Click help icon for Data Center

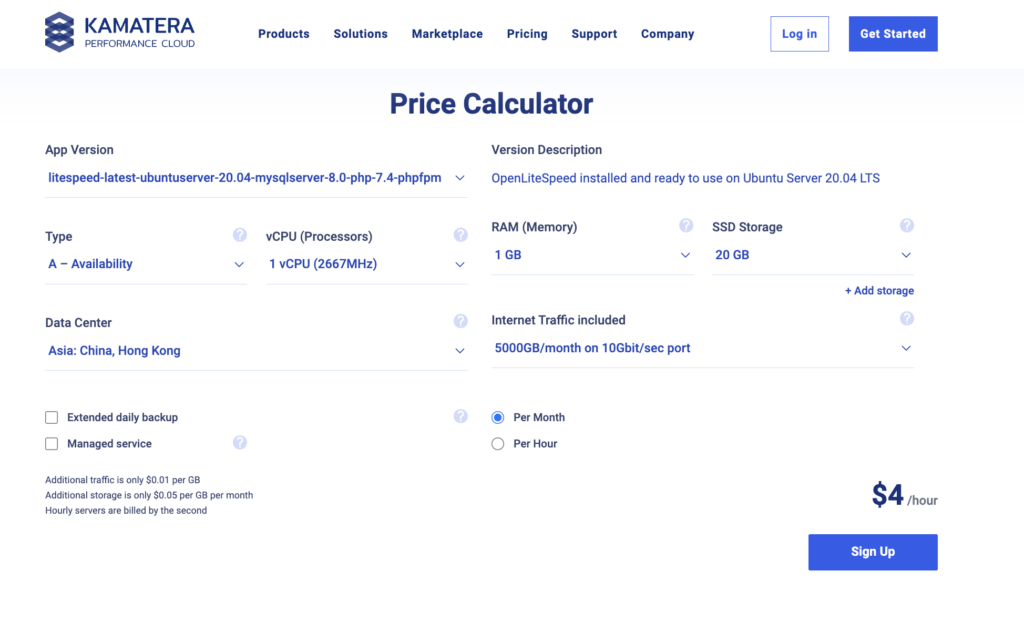[x=460, y=321]
